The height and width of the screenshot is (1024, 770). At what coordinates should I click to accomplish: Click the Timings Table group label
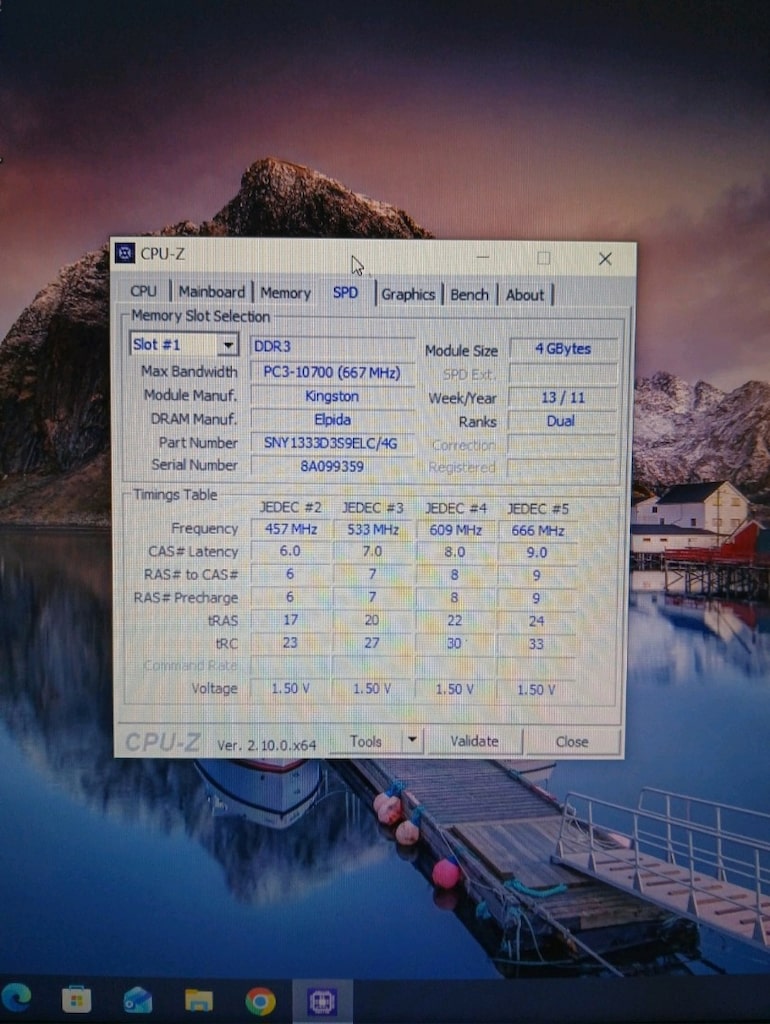175,494
